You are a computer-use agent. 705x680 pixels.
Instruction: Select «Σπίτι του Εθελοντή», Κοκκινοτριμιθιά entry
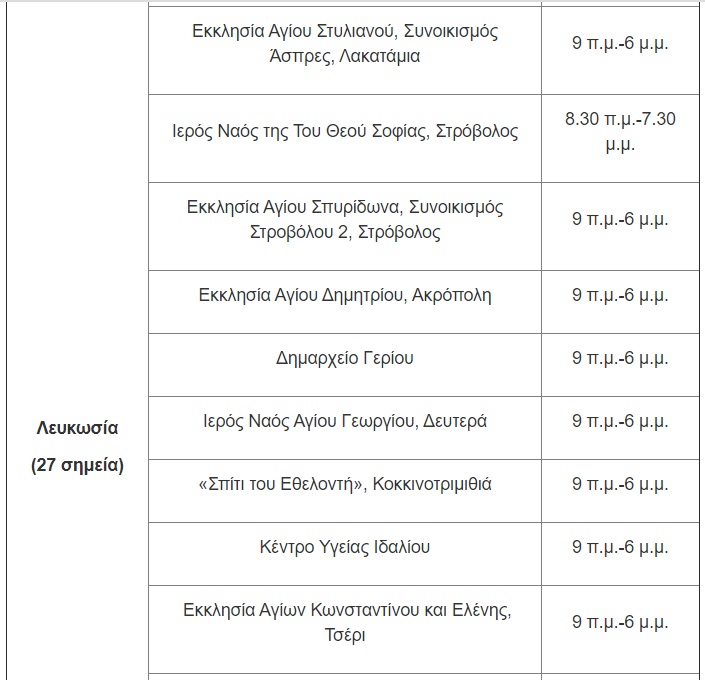pos(345,484)
